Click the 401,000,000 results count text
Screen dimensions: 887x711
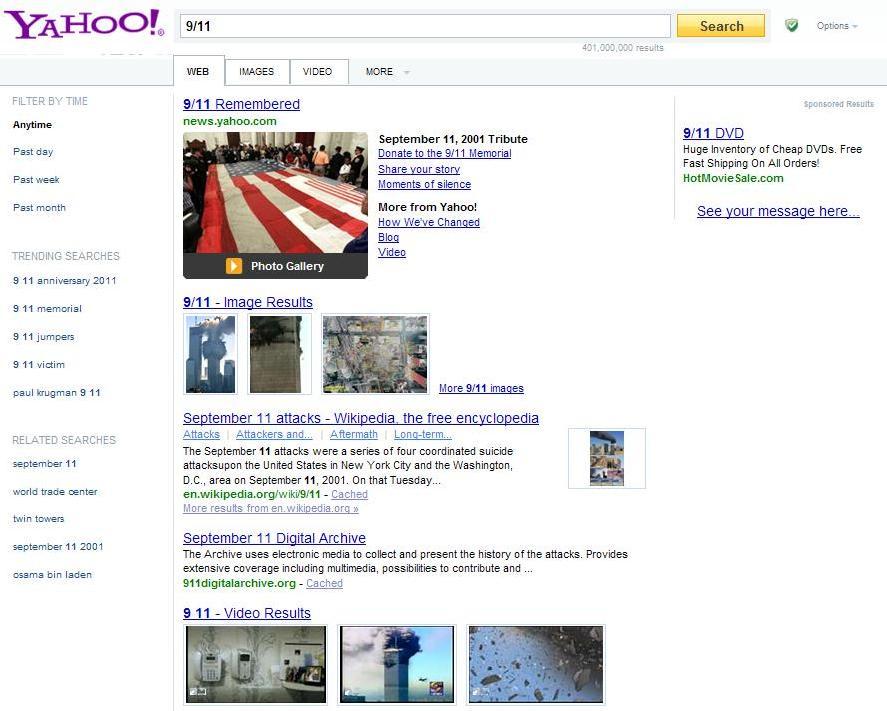click(622, 48)
